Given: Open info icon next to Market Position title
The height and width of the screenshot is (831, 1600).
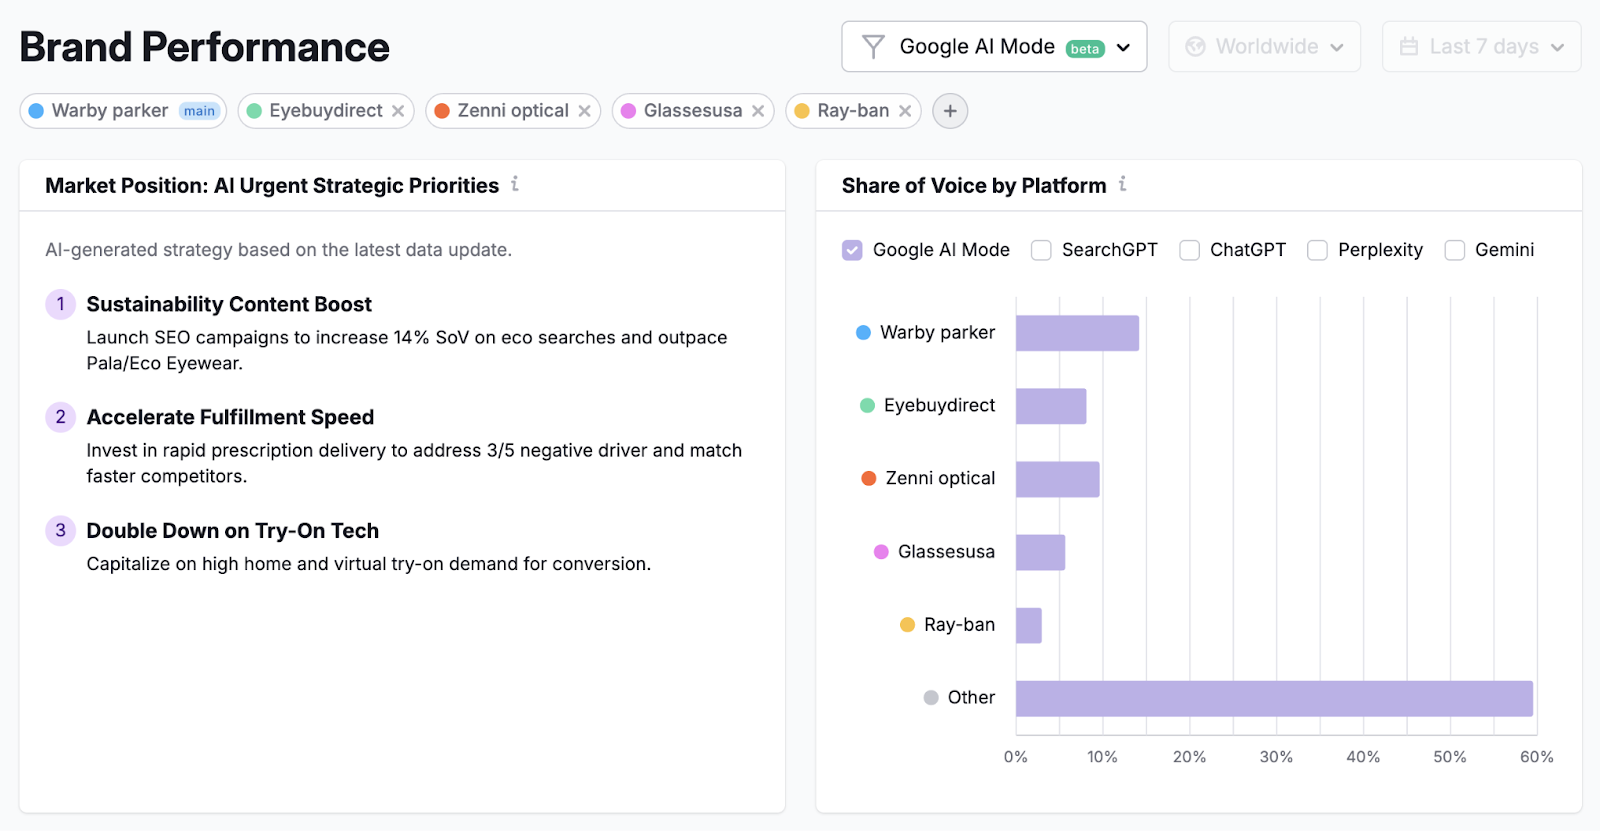Looking at the screenshot, I should [515, 184].
